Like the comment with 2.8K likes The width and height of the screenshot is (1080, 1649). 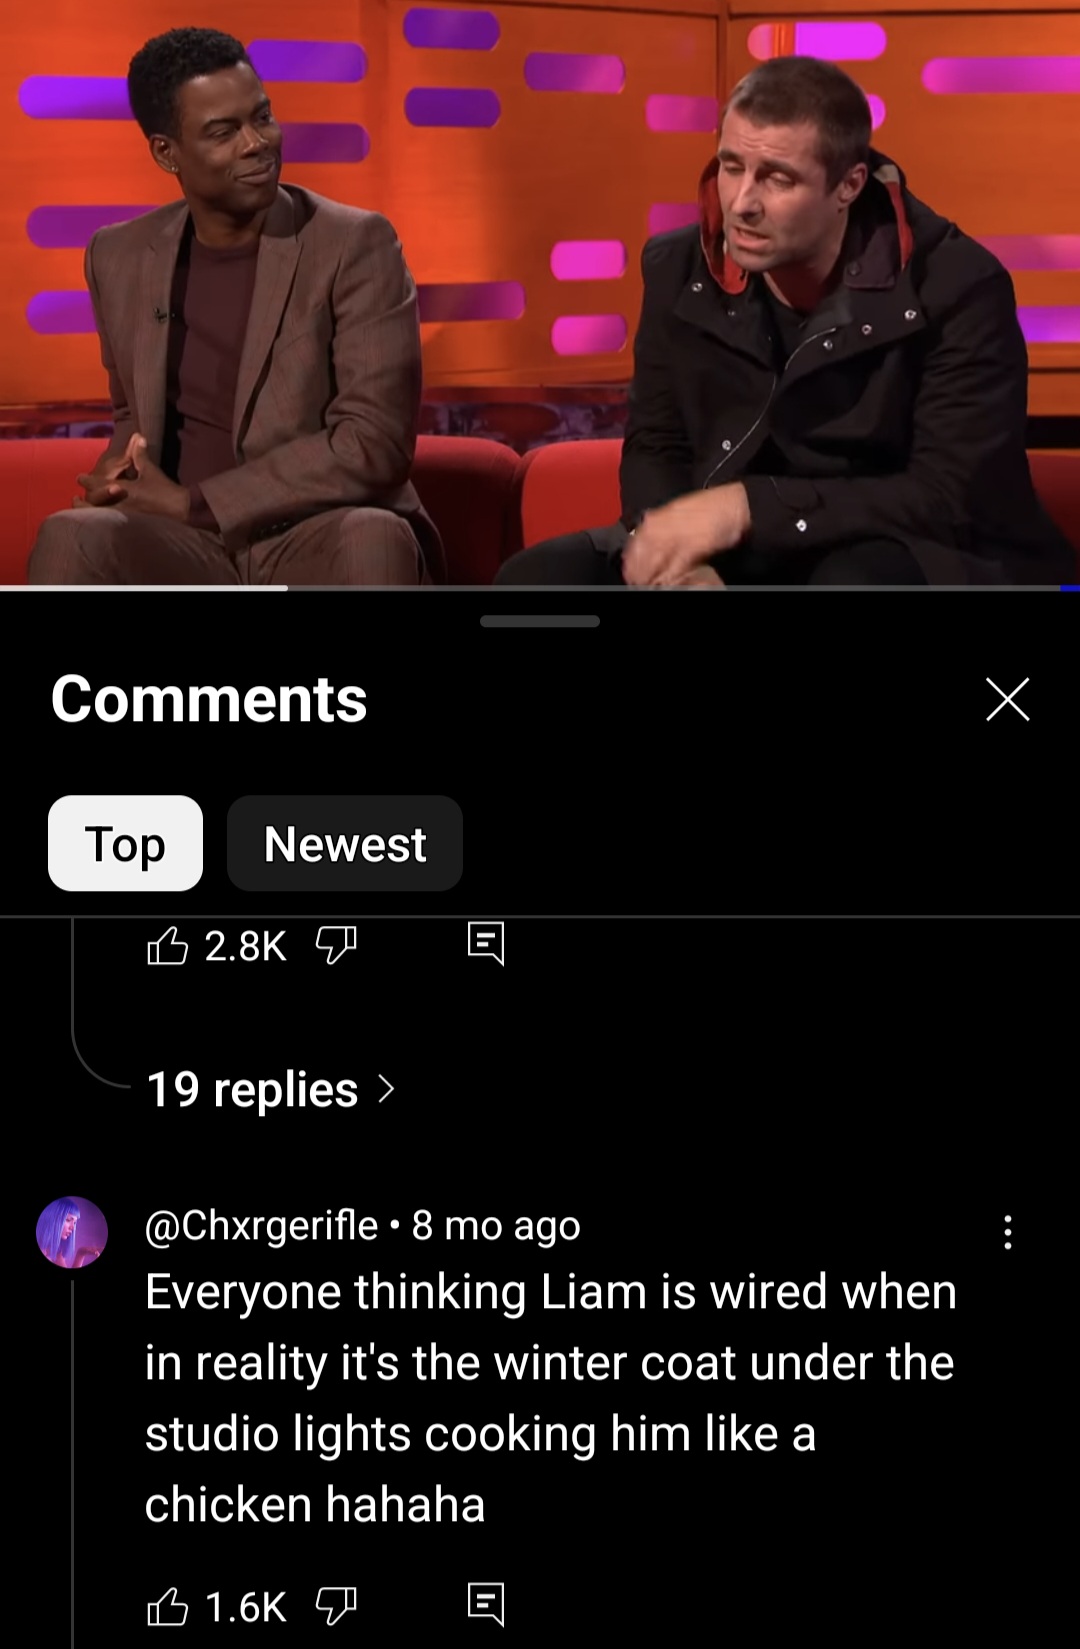pyautogui.click(x=167, y=945)
